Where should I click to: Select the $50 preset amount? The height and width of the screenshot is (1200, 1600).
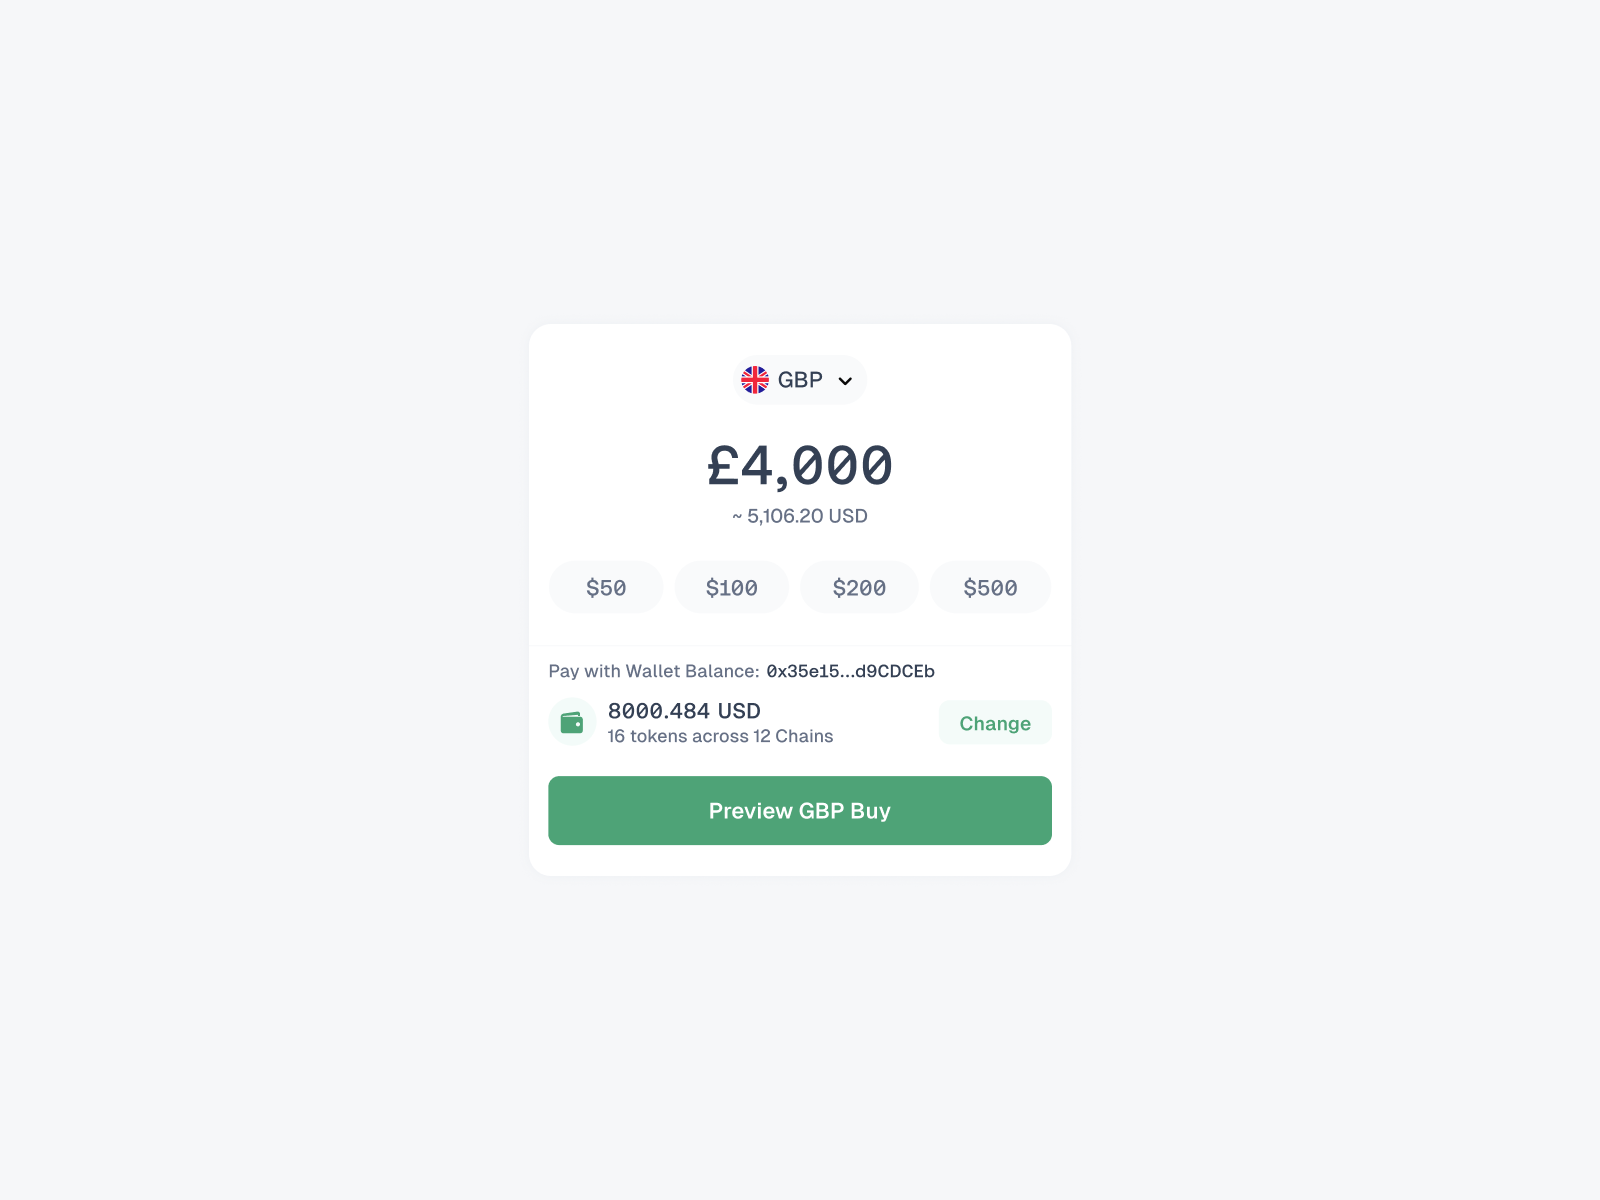[x=605, y=587]
